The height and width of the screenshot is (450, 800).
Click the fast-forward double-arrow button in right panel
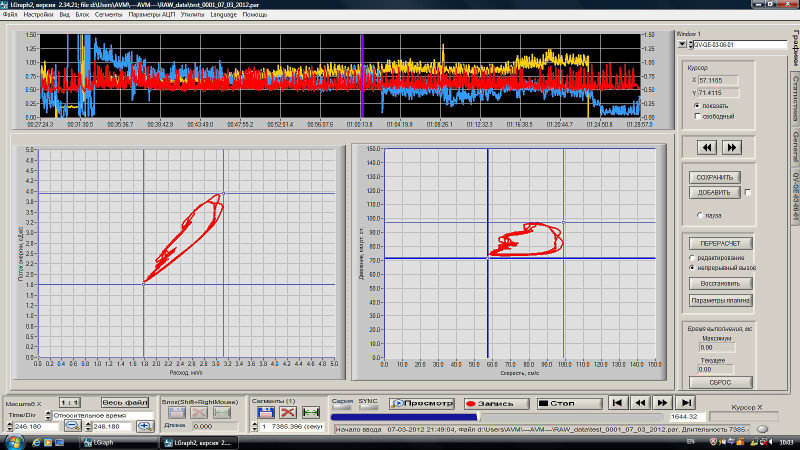pos(731,147)
